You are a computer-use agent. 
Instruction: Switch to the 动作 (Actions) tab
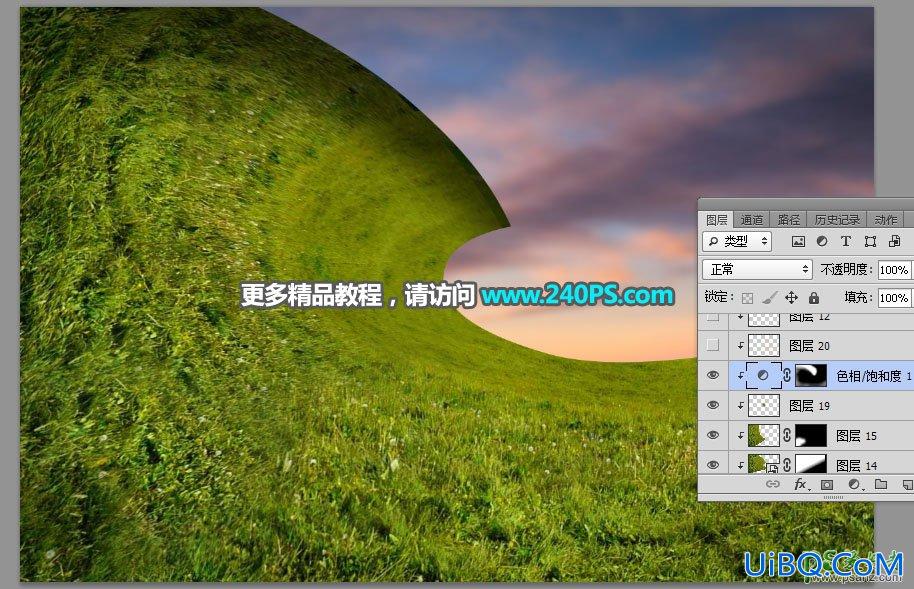[885, 220]
